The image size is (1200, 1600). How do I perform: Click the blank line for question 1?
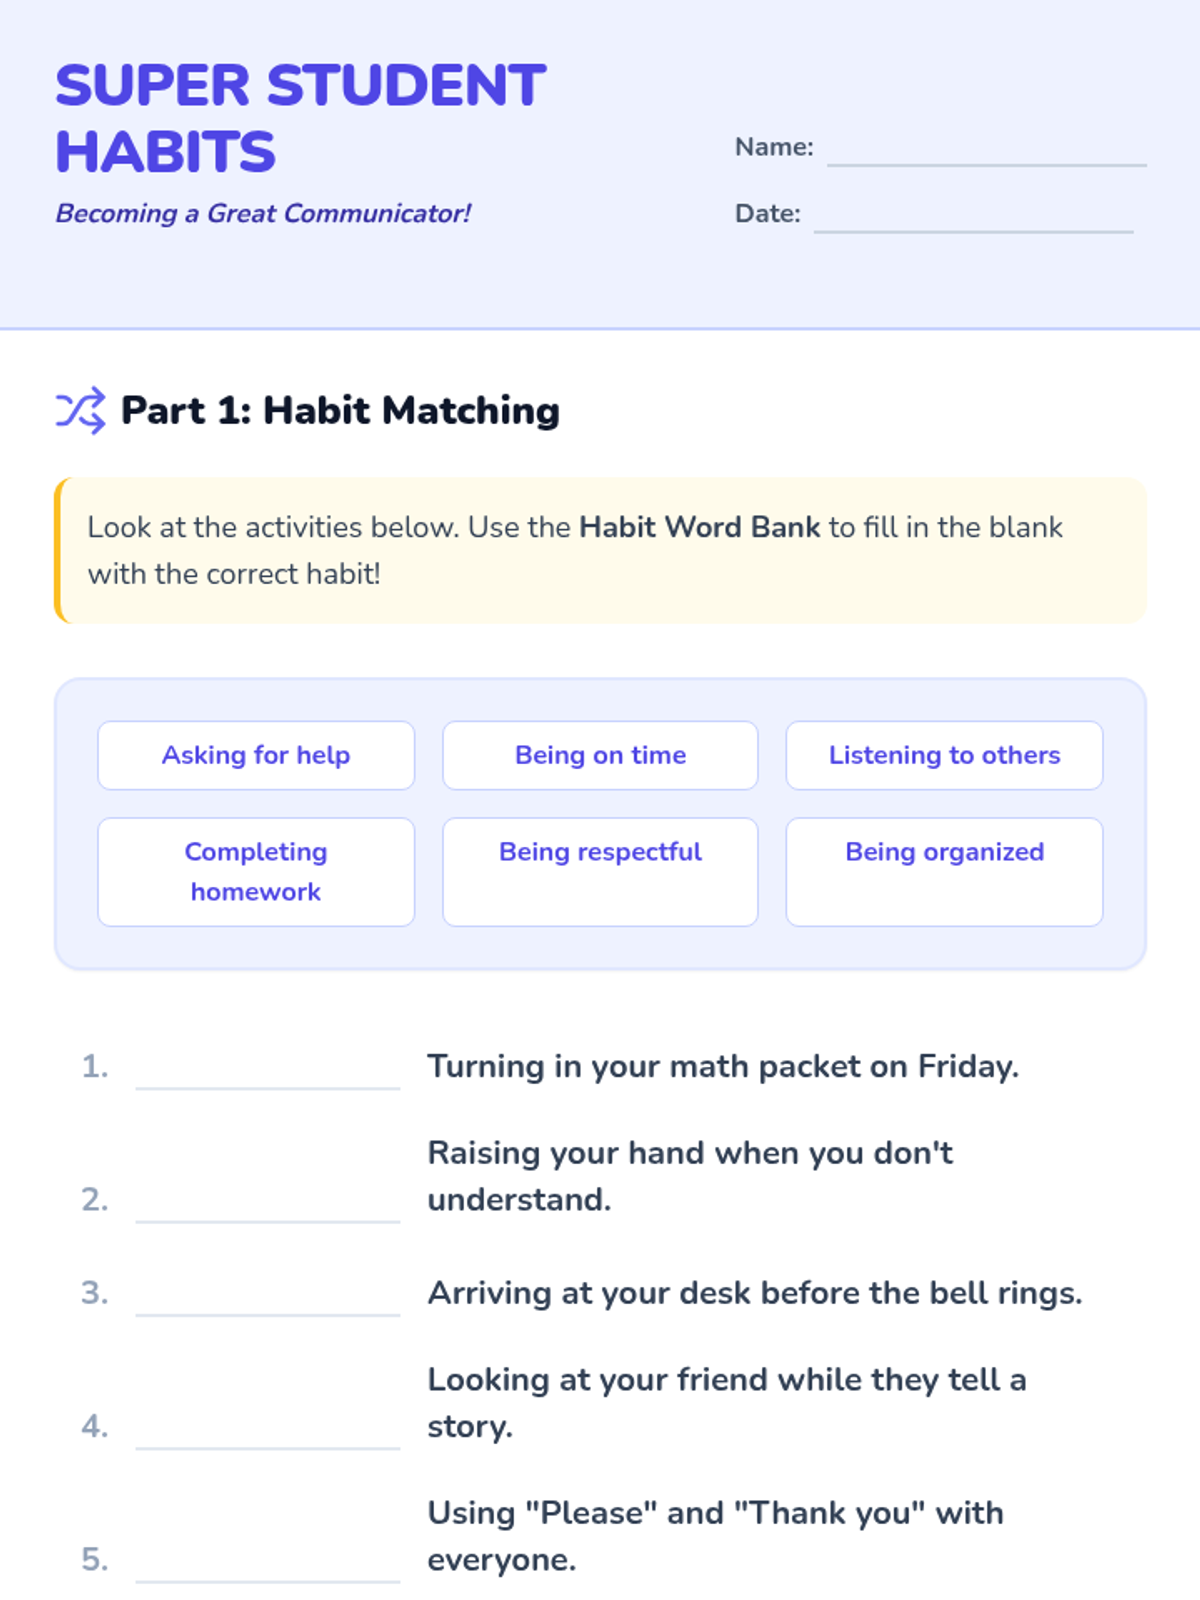click(x=267, y=1072)
